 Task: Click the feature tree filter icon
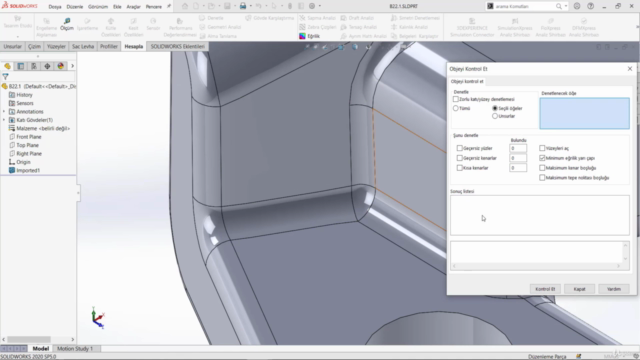(x=5, y=76)
